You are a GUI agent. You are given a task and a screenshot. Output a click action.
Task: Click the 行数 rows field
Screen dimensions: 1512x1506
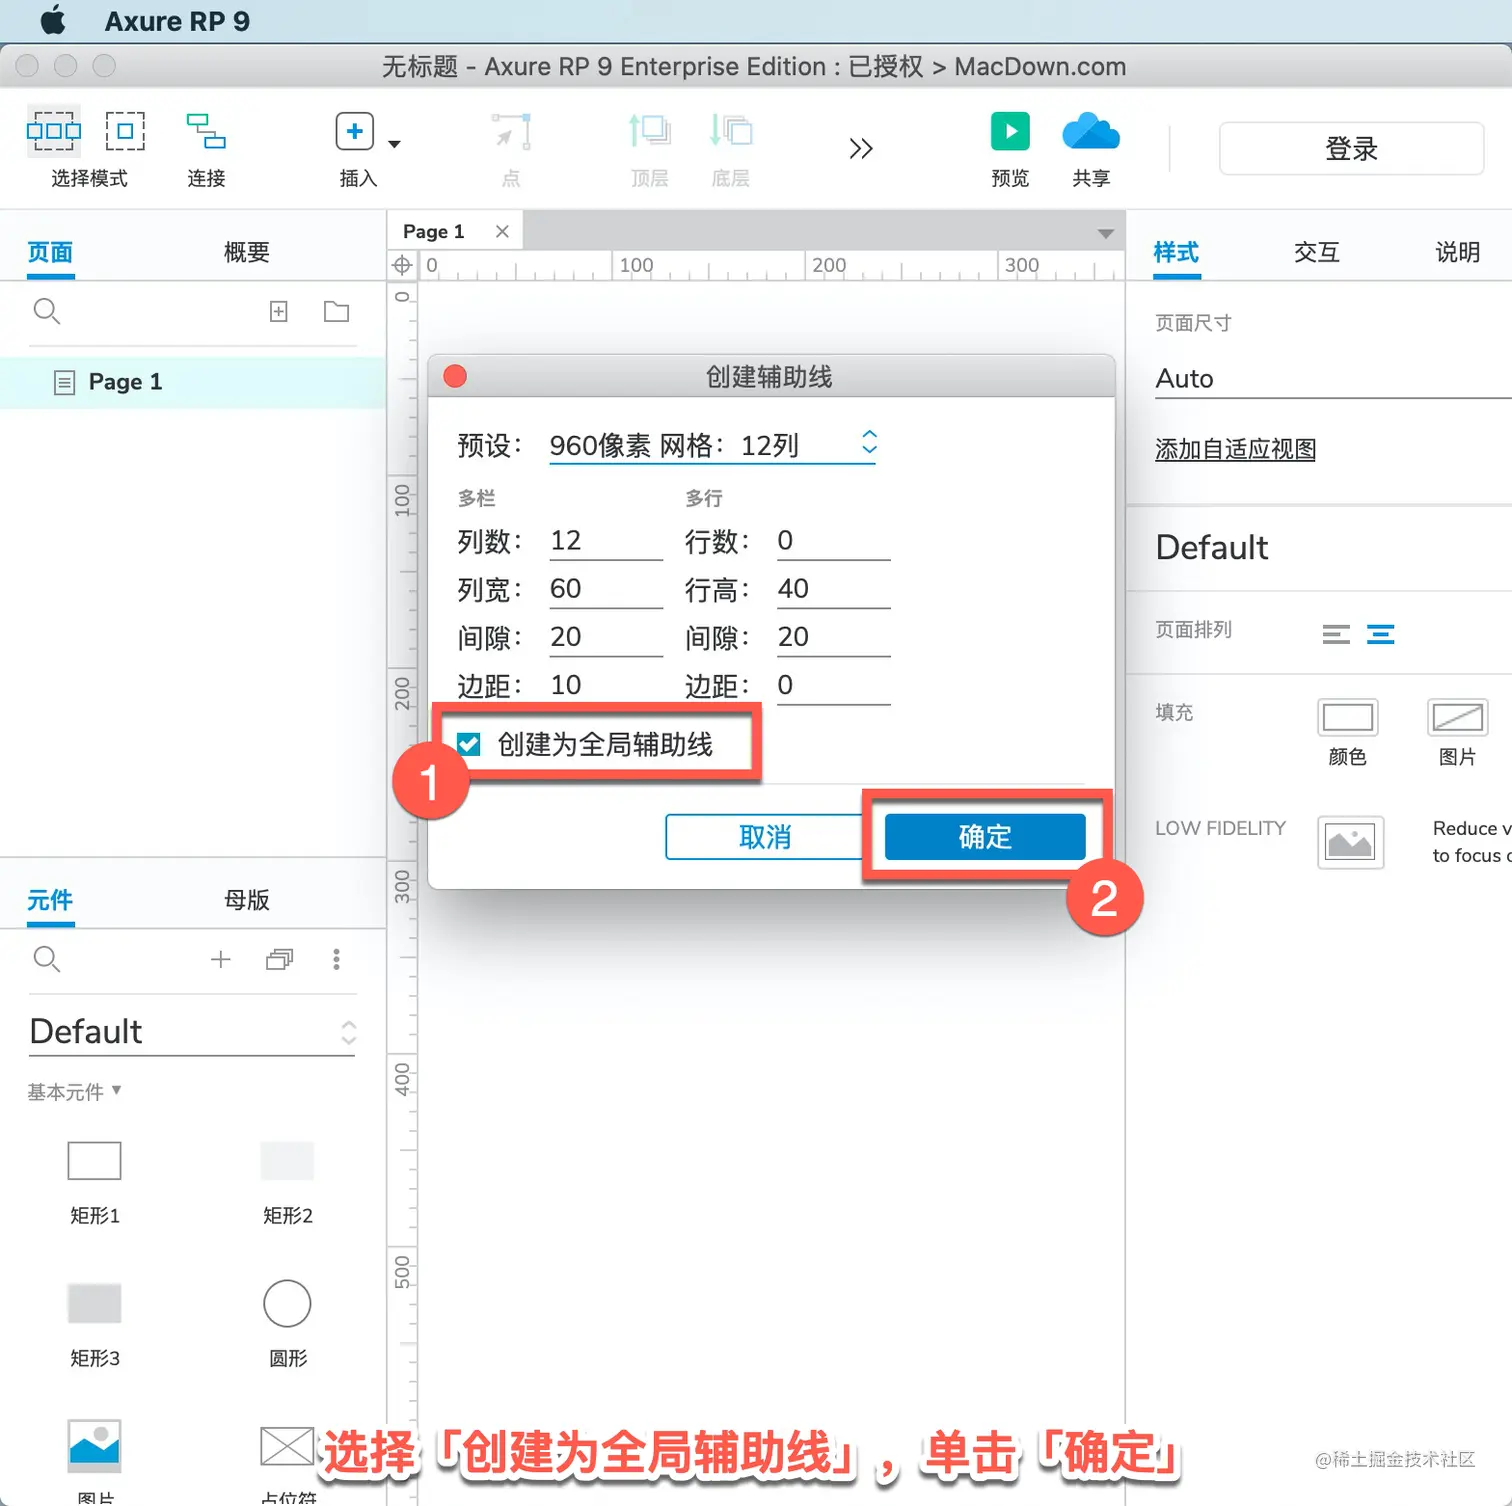(x=833, y=541)
